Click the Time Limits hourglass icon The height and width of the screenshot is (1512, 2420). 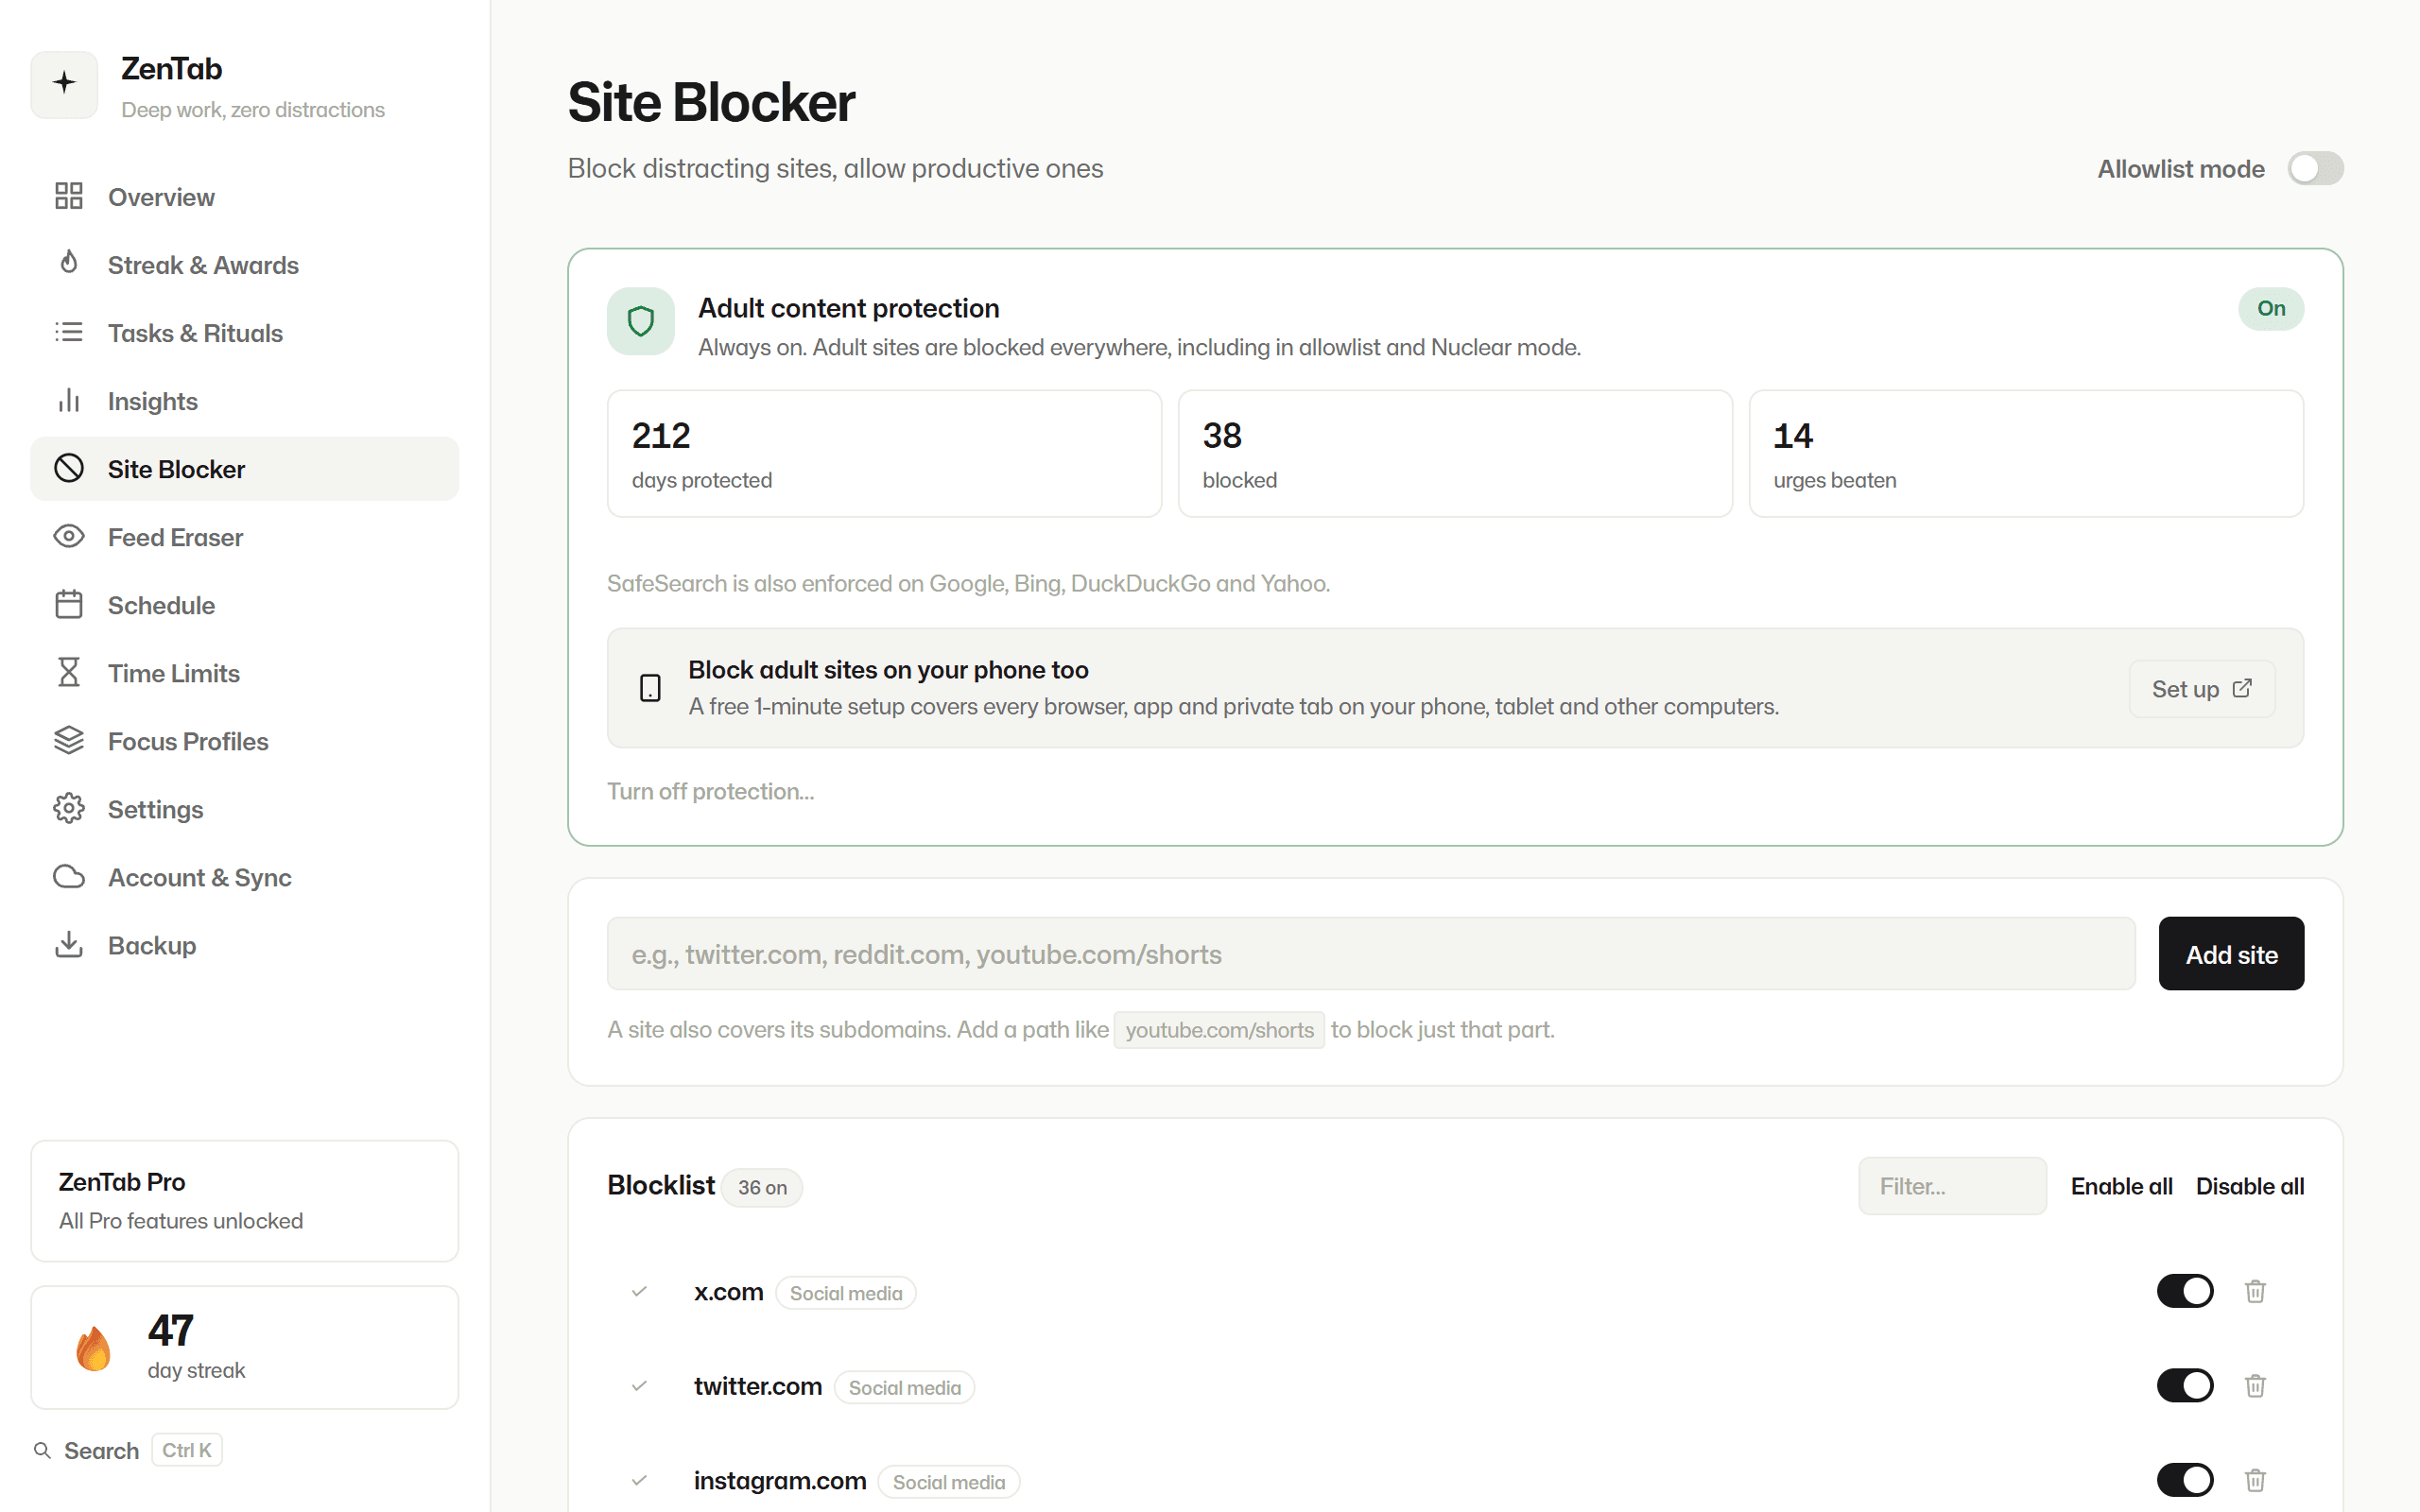[69, 673]
